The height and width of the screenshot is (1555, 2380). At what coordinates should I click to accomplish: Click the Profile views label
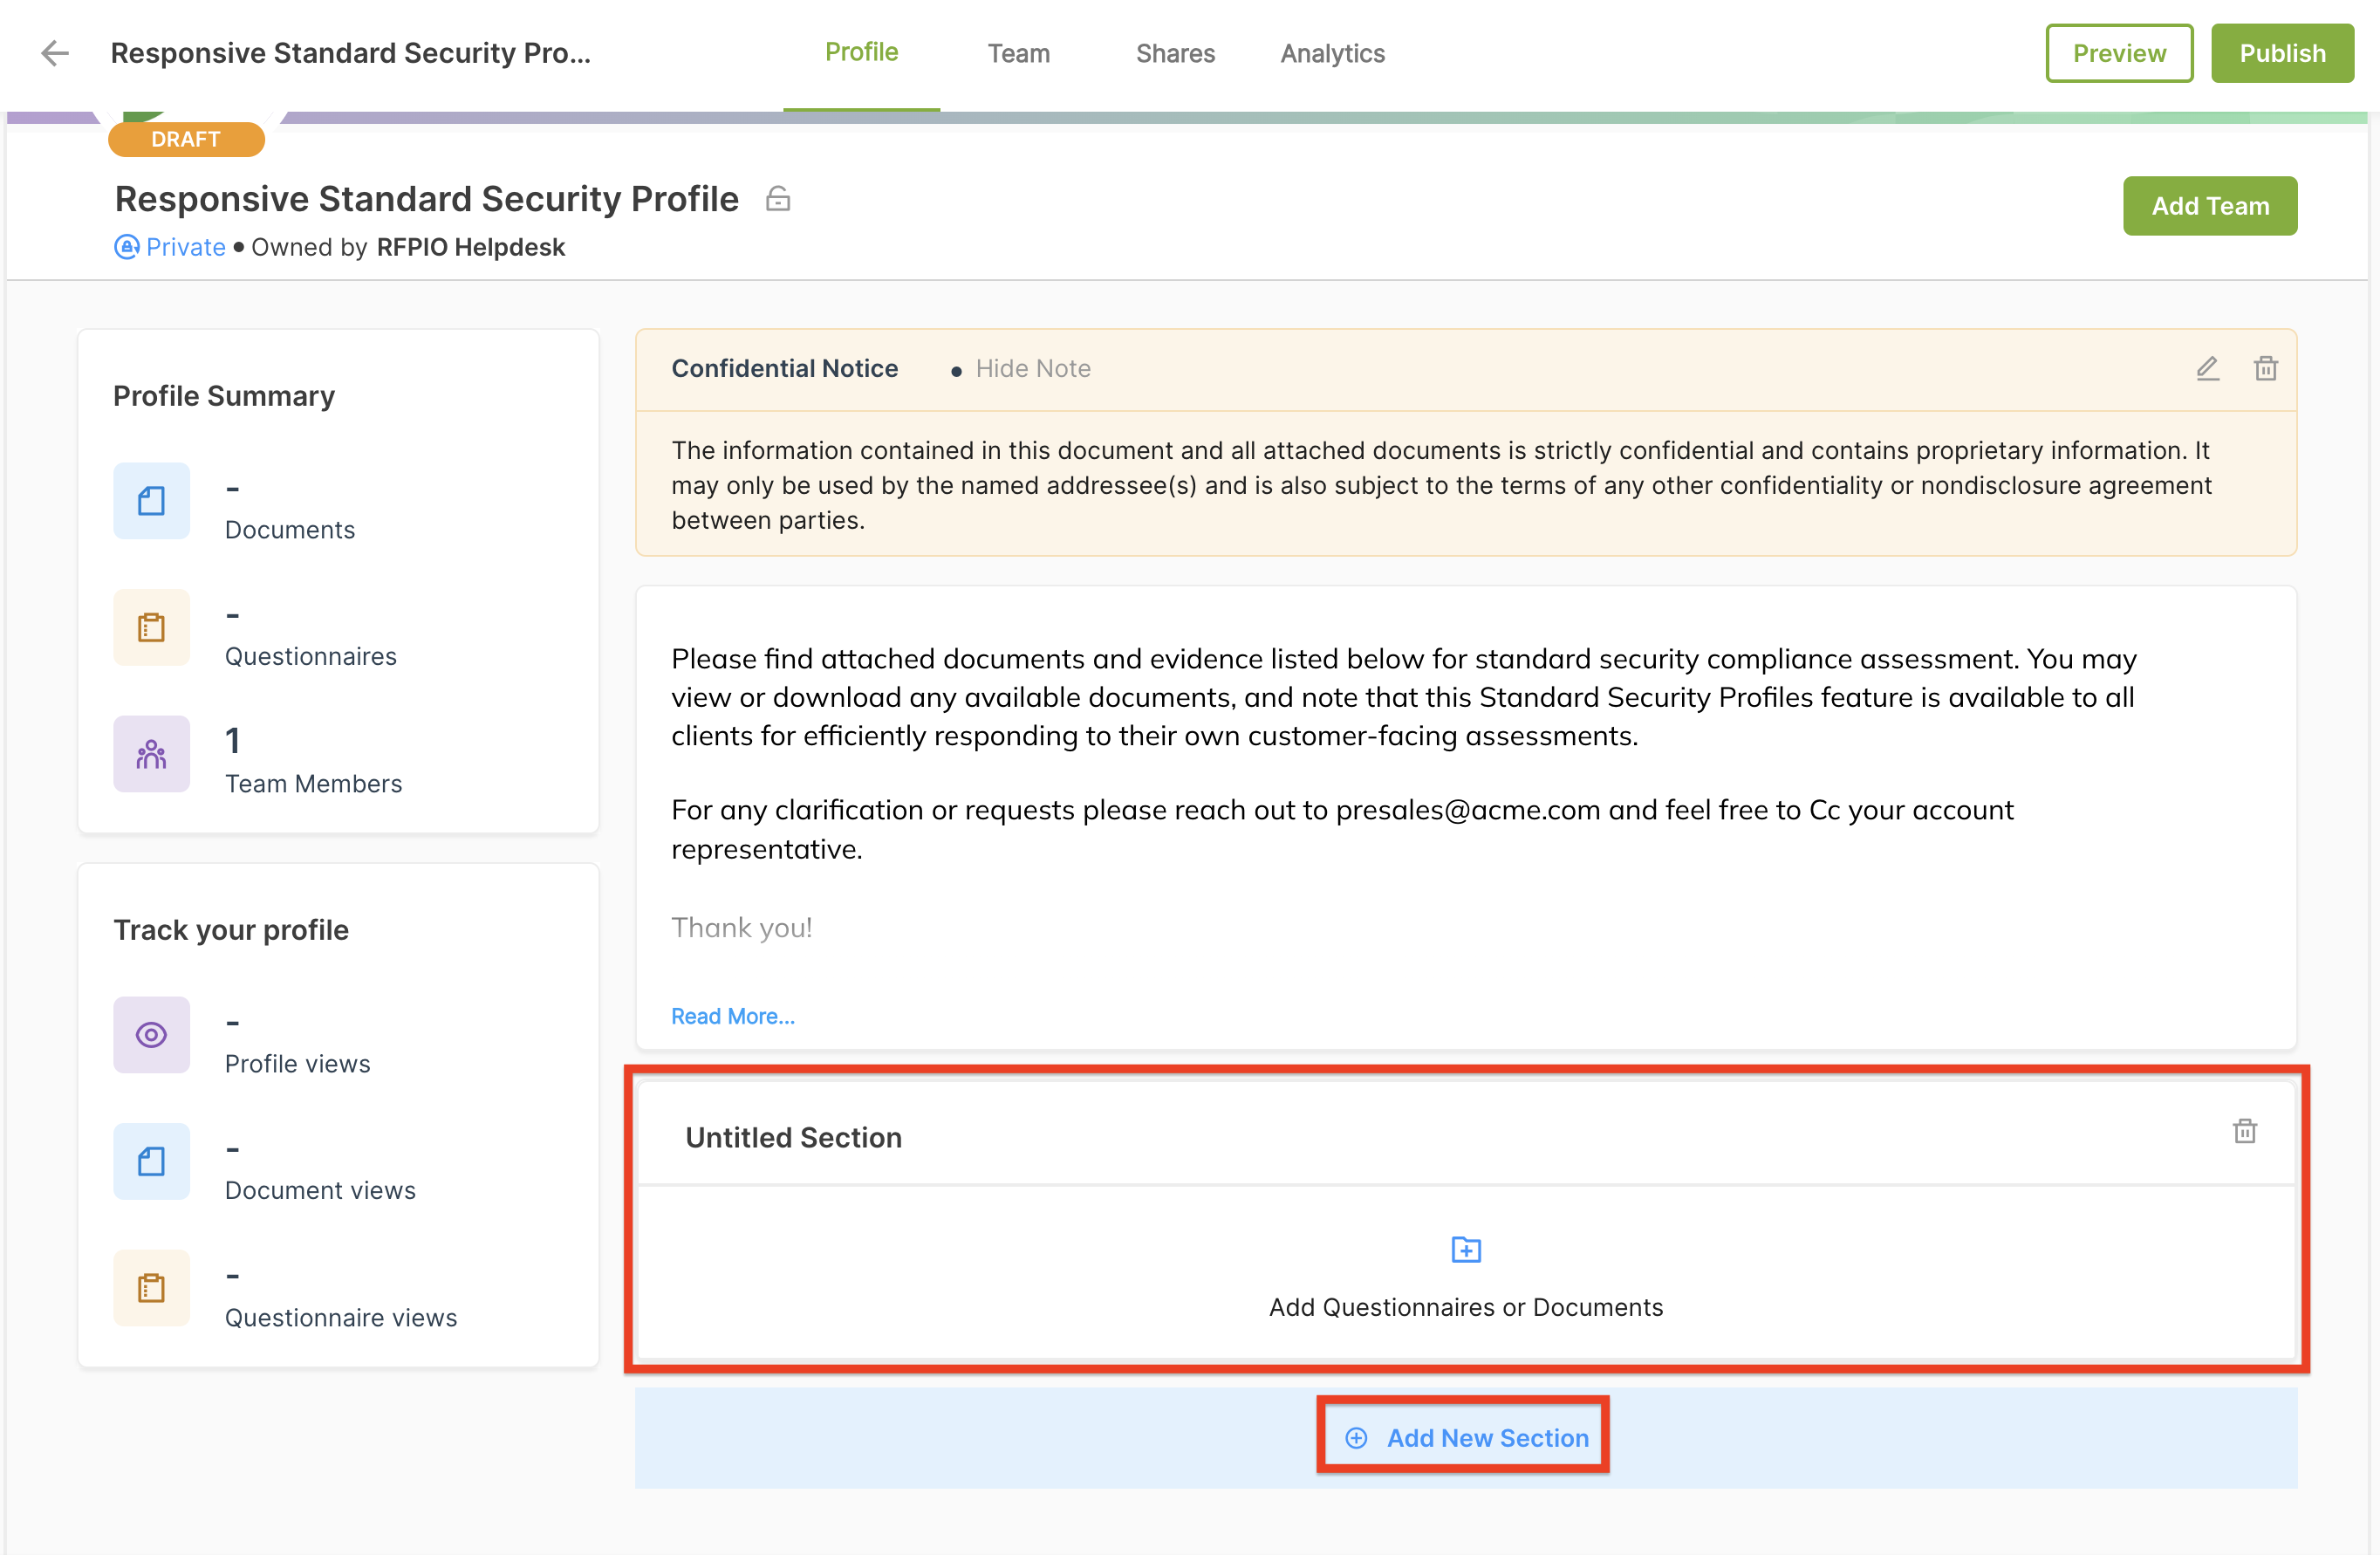point(298,1064)
